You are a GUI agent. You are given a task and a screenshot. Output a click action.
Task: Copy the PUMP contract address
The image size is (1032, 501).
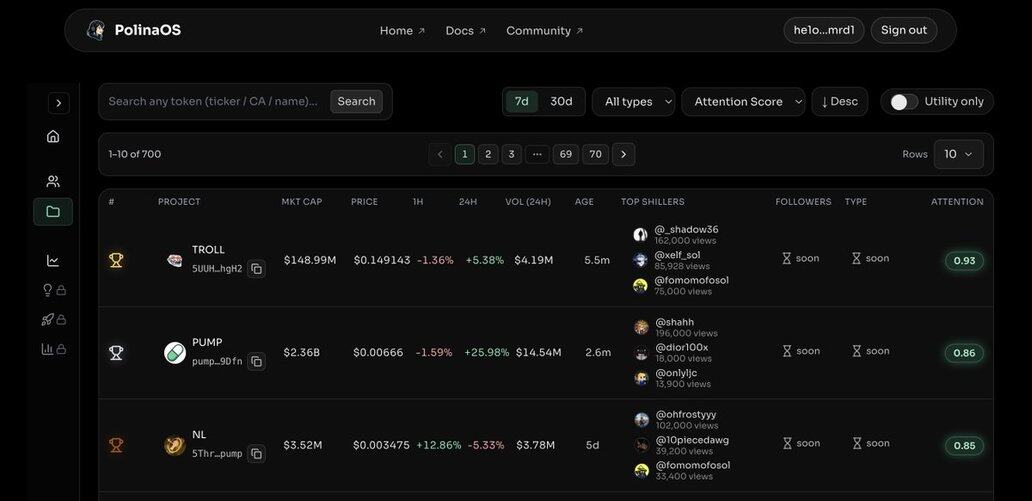point(256,361)
